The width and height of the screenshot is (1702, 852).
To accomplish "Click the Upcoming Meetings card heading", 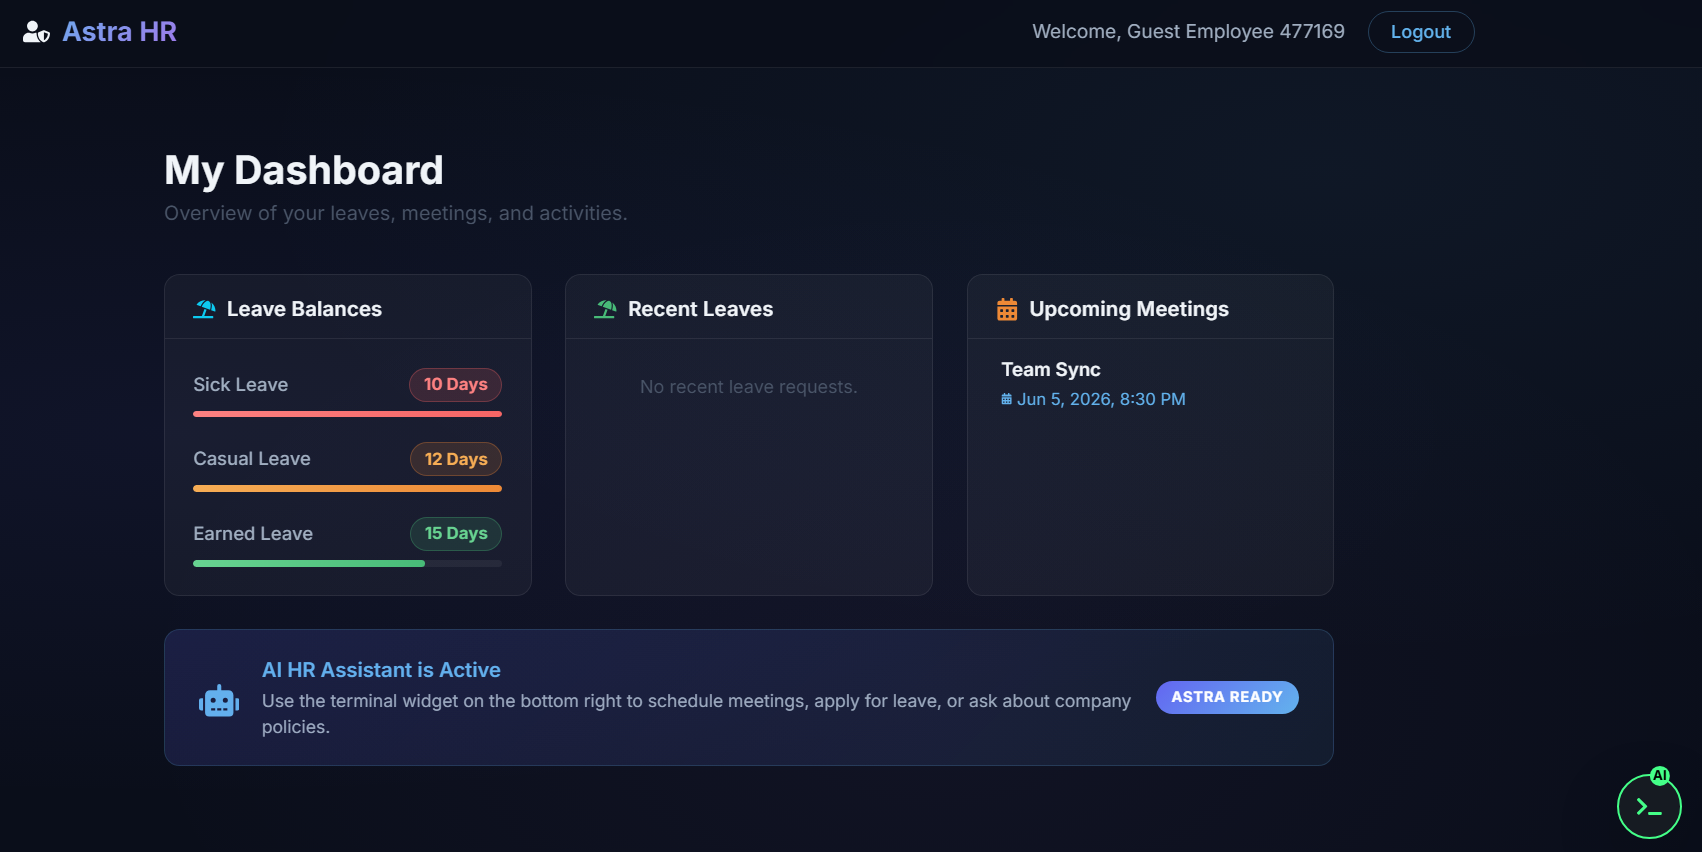I will click(1129, 309).
